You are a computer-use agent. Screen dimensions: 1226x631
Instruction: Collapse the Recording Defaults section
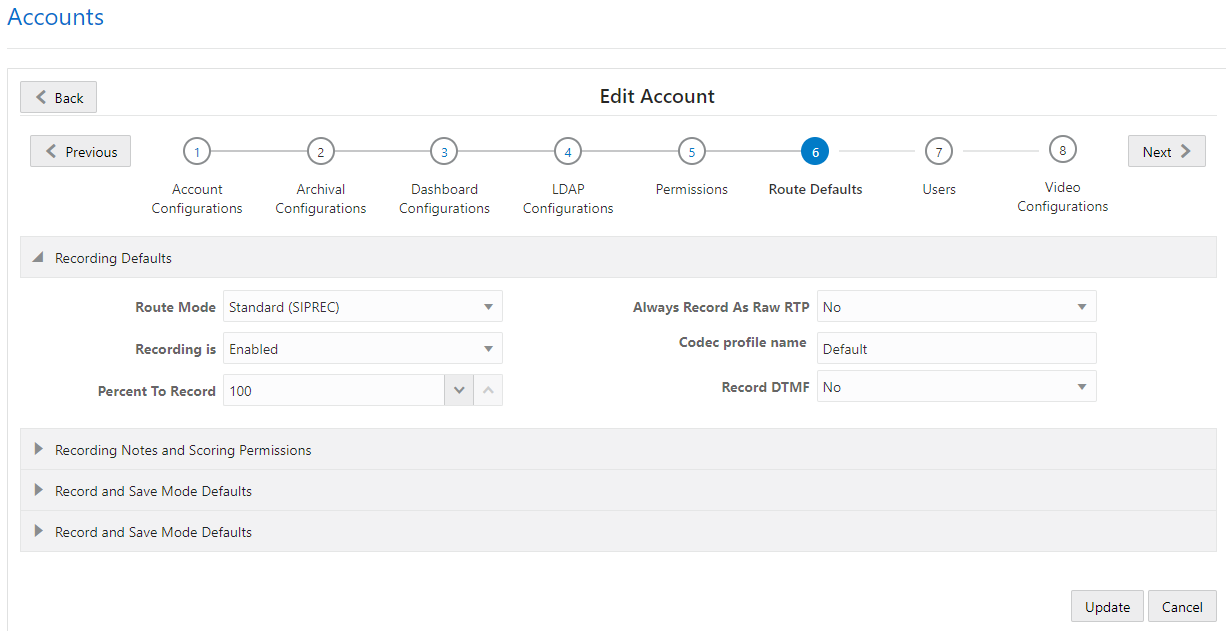37,257
